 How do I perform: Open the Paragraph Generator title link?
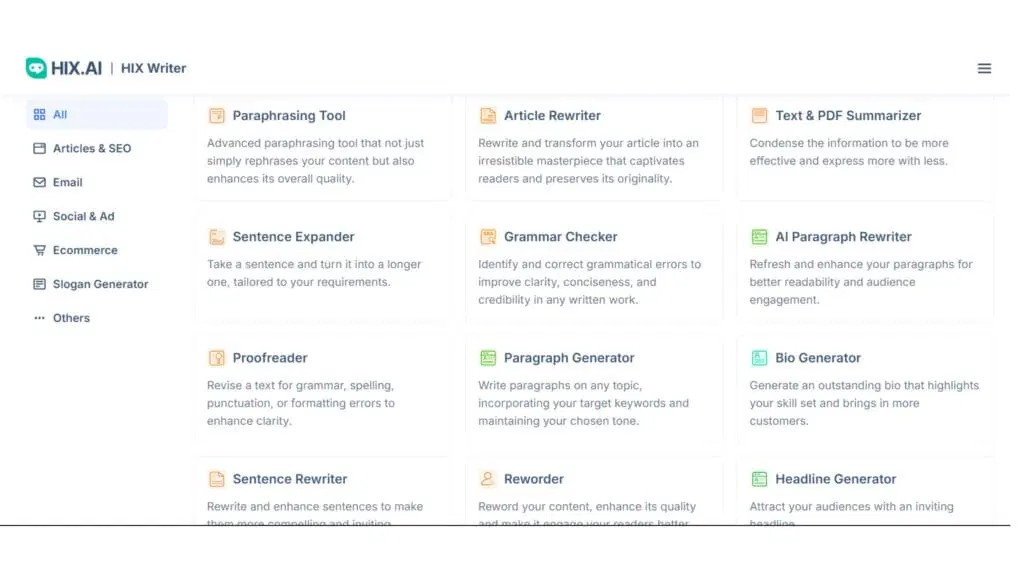tap(569, 358)
